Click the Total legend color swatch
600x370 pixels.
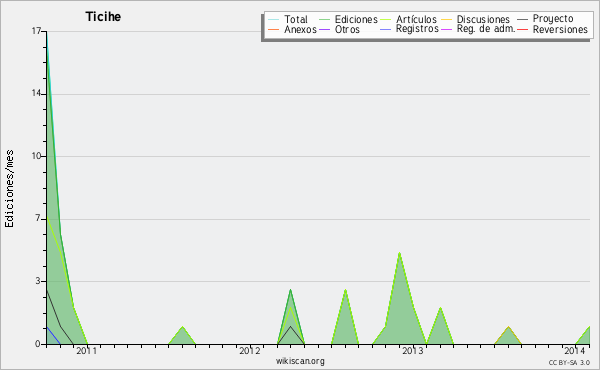(274, 20)
